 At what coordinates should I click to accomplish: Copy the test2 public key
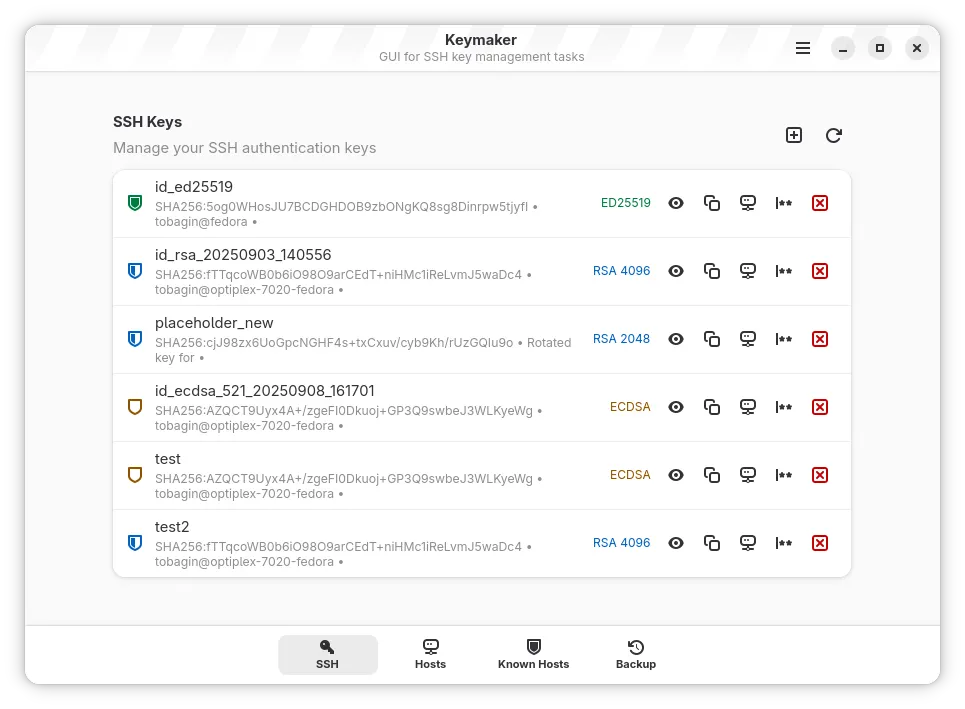pyautogui.click(x=712, y=543)
